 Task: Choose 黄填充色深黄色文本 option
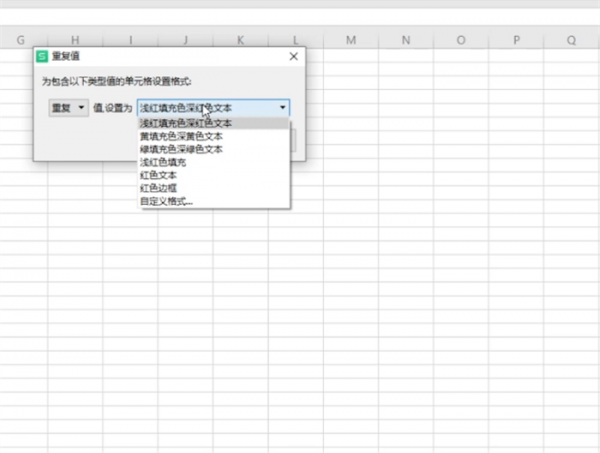tap(213, 136)
